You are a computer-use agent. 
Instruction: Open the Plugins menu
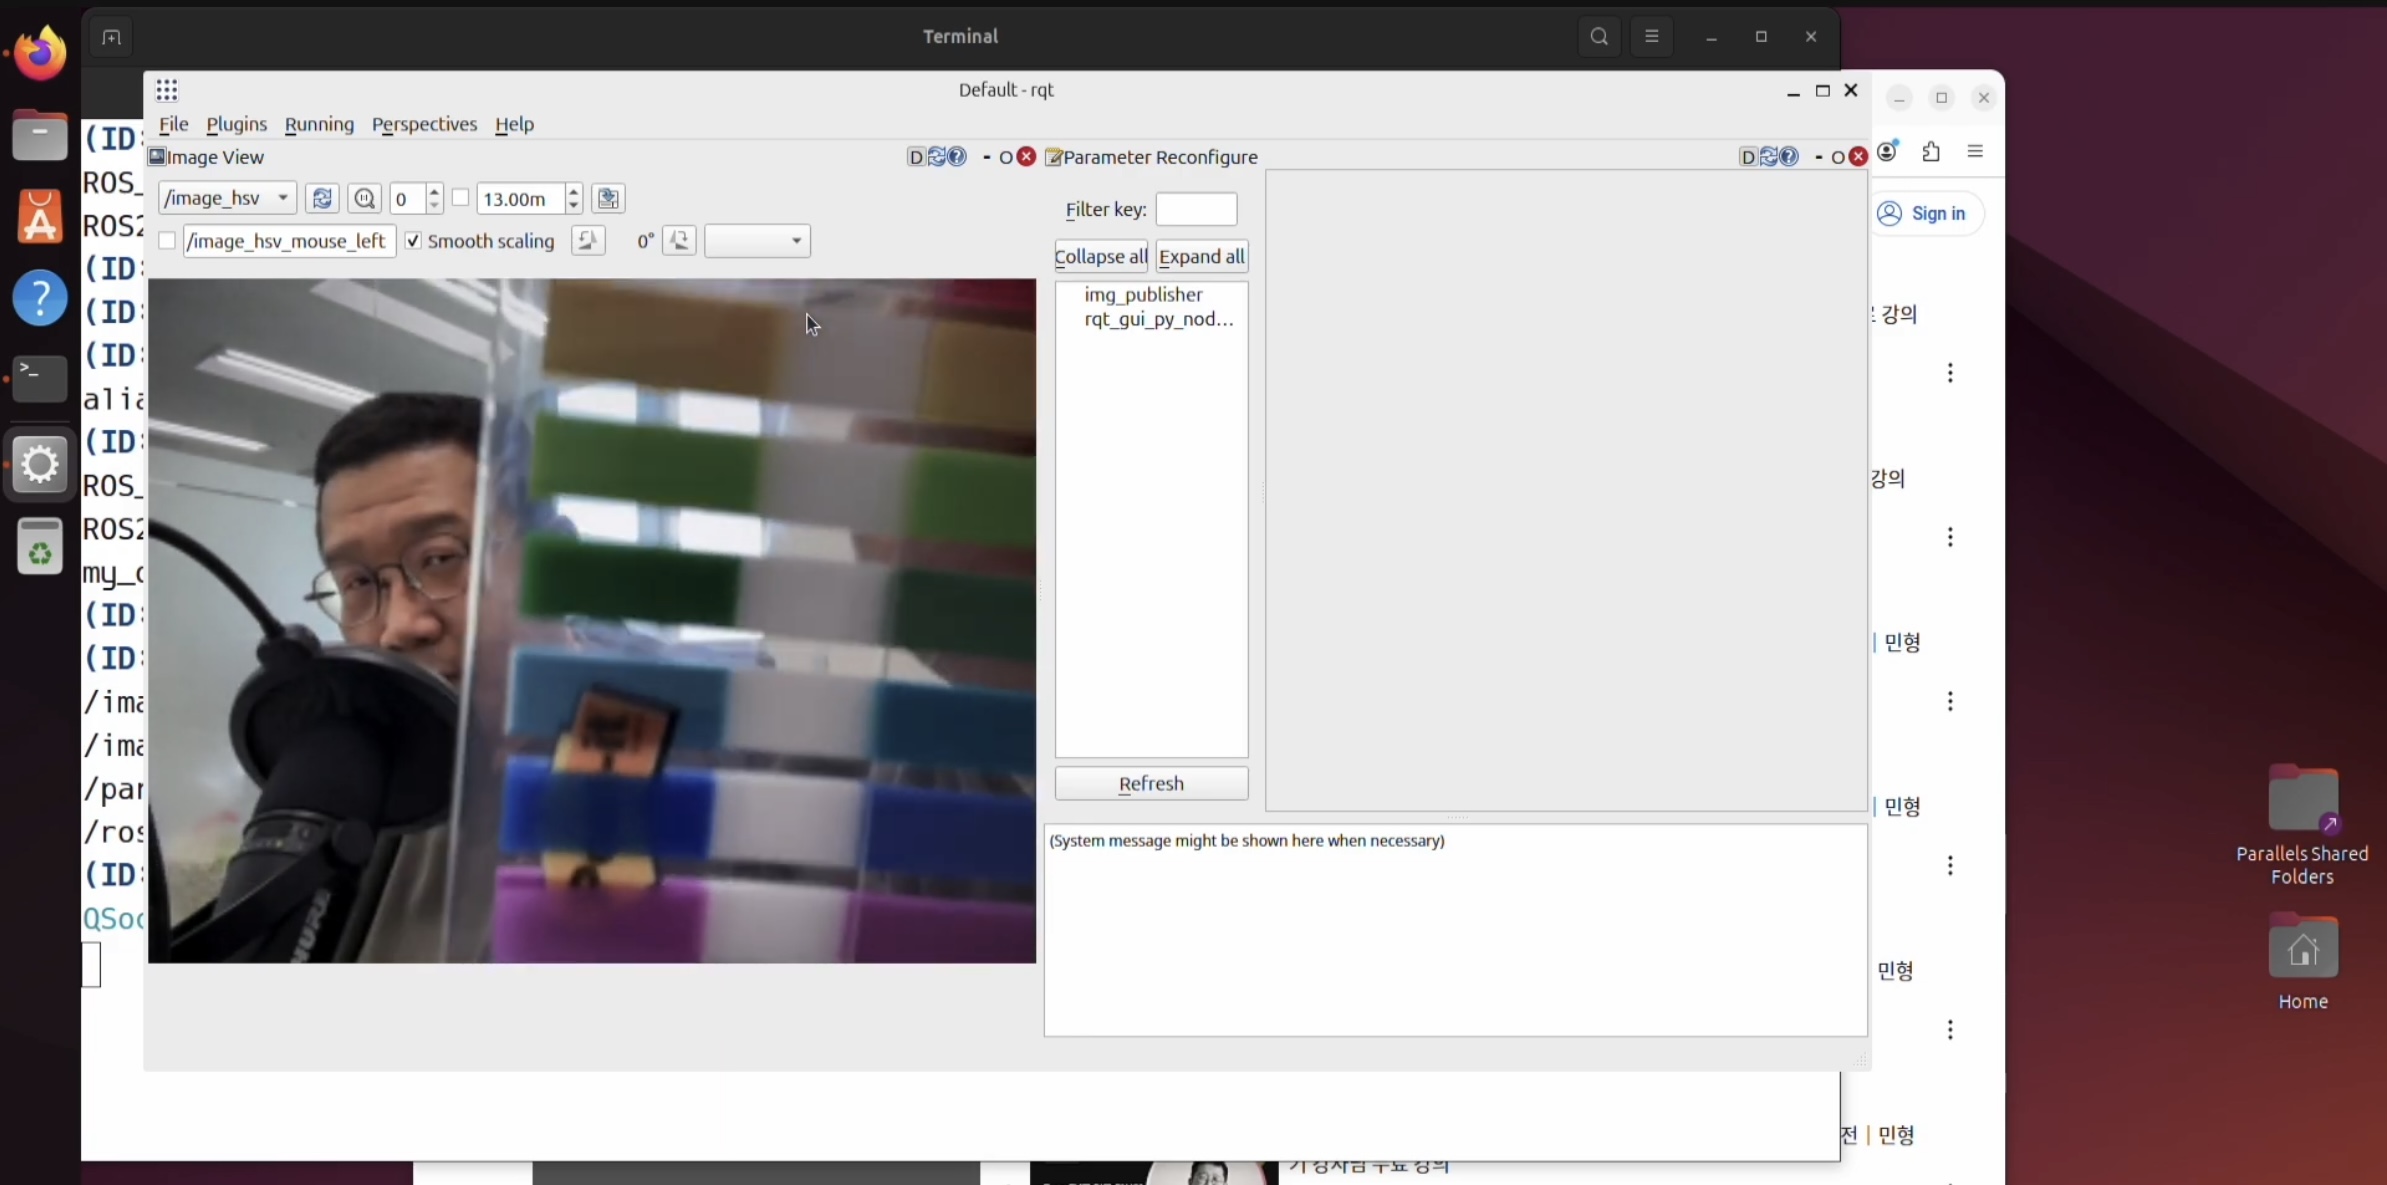coord(236,124)
